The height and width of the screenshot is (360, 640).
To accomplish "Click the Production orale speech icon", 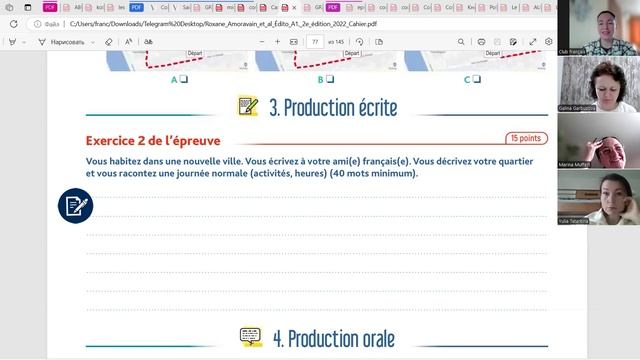I will click(x=251, y=338).
